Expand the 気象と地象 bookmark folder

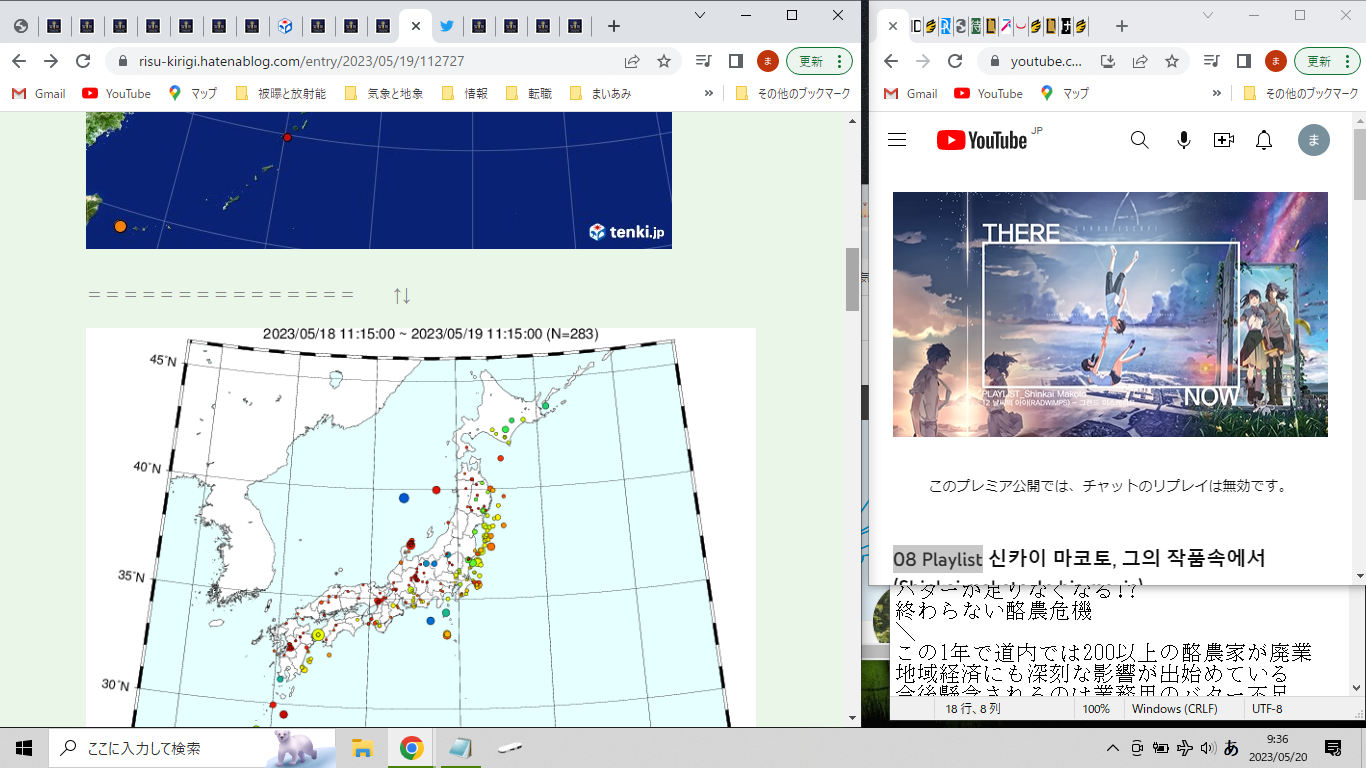pos(384,93)
